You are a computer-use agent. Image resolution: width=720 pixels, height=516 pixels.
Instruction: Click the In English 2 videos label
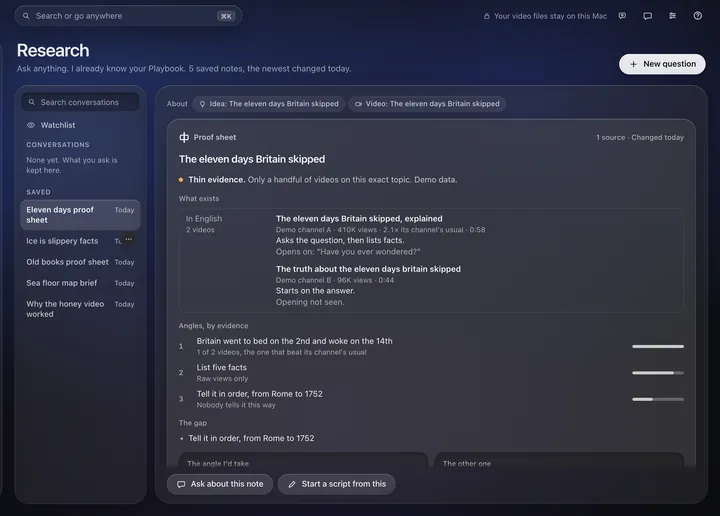[x=203, y=224]
